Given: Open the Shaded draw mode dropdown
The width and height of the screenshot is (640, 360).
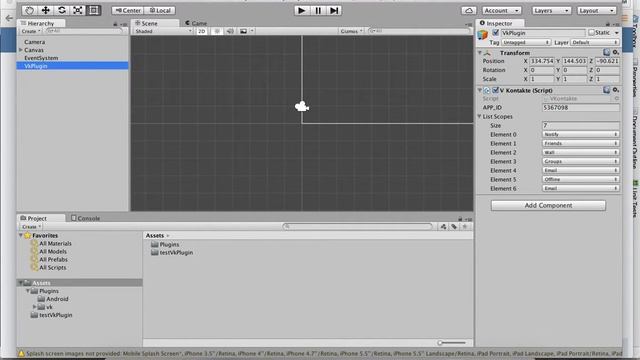Looking at the screenshot, I should 163,31.
